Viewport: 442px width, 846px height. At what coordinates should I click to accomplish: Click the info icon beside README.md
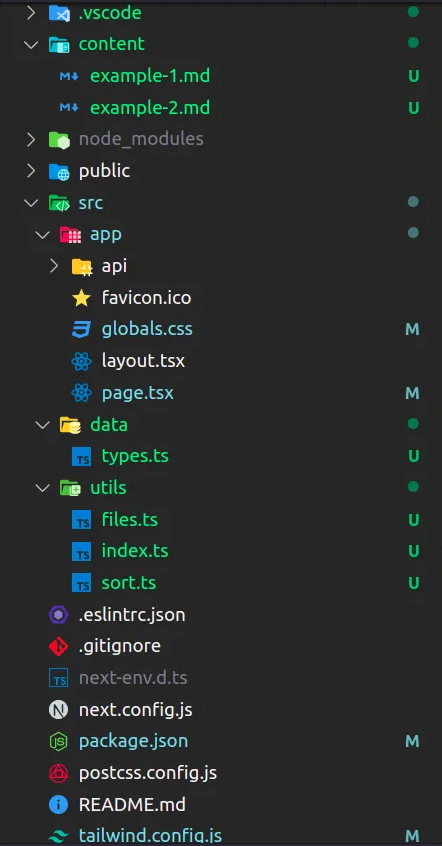coord(58,805)
